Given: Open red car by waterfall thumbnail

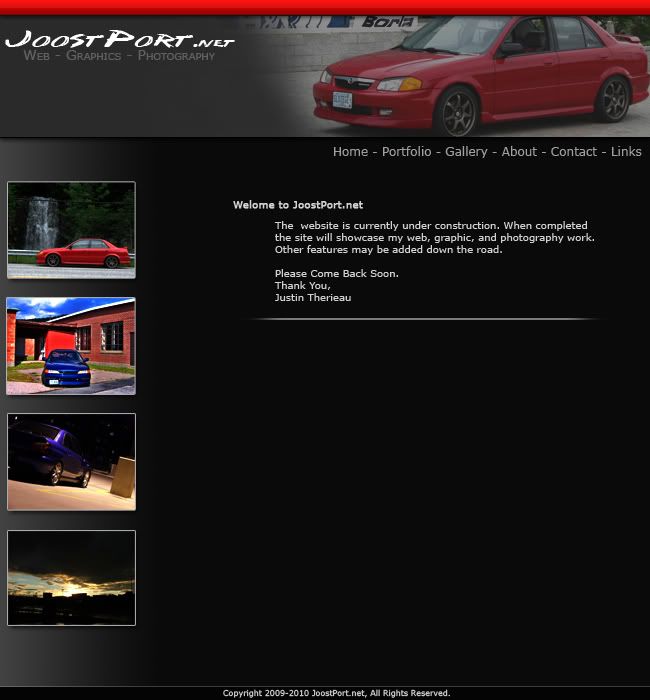Looking at the screenshot, I should (71, 230).
